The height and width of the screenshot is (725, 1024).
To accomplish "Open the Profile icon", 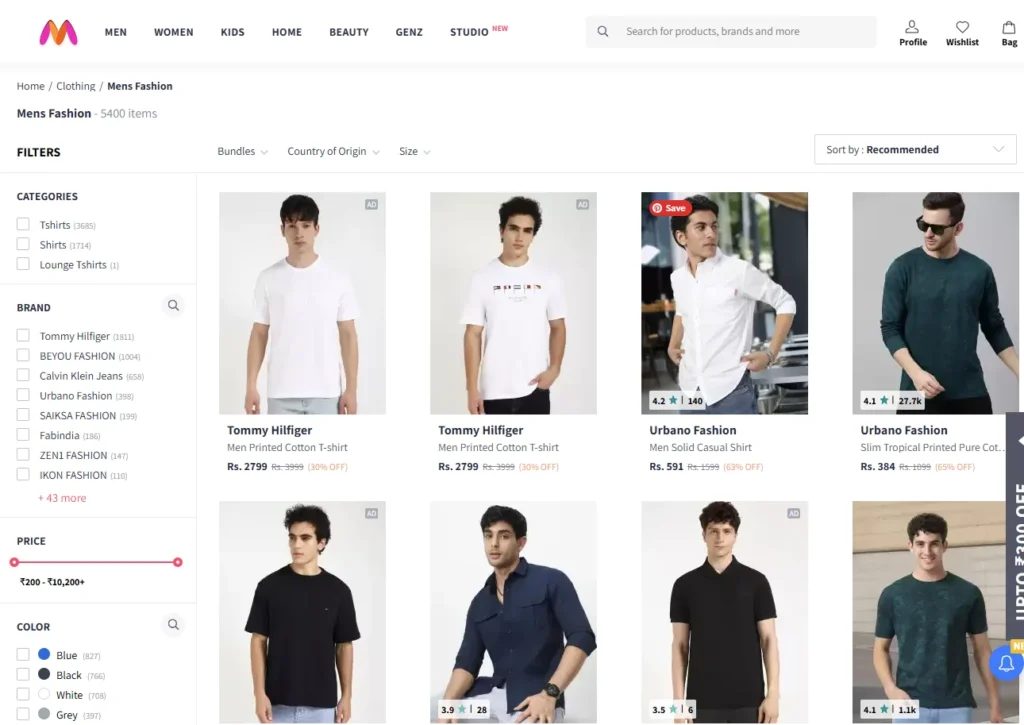I will [912, 33].
